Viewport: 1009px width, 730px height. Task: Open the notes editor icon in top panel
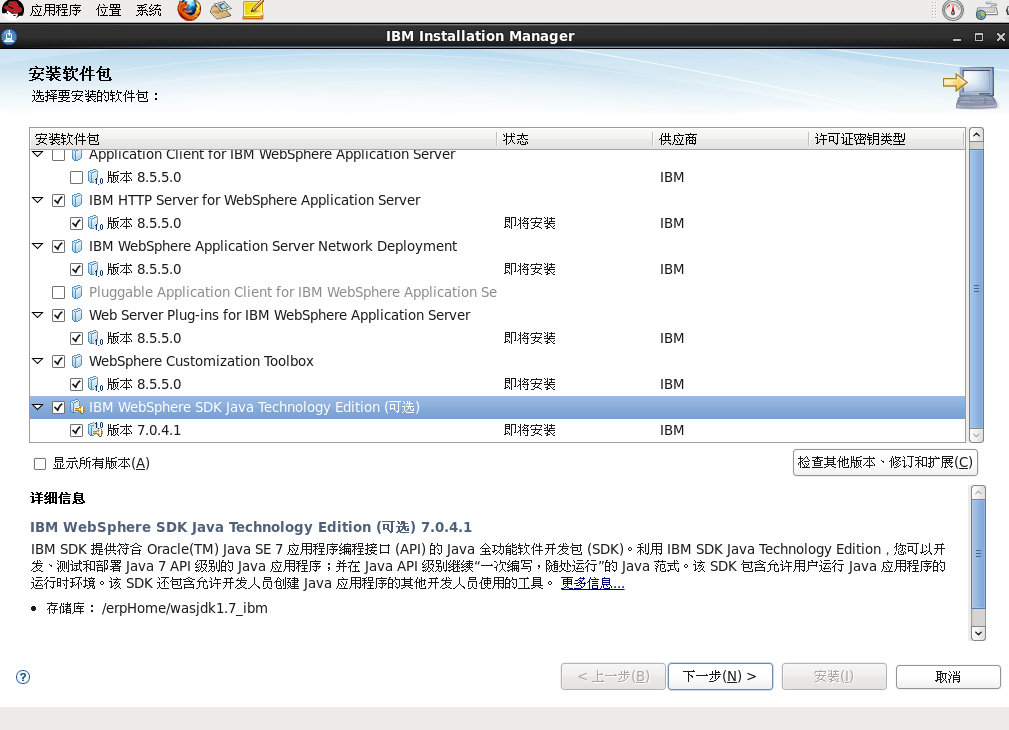click(x=253, y=10)
